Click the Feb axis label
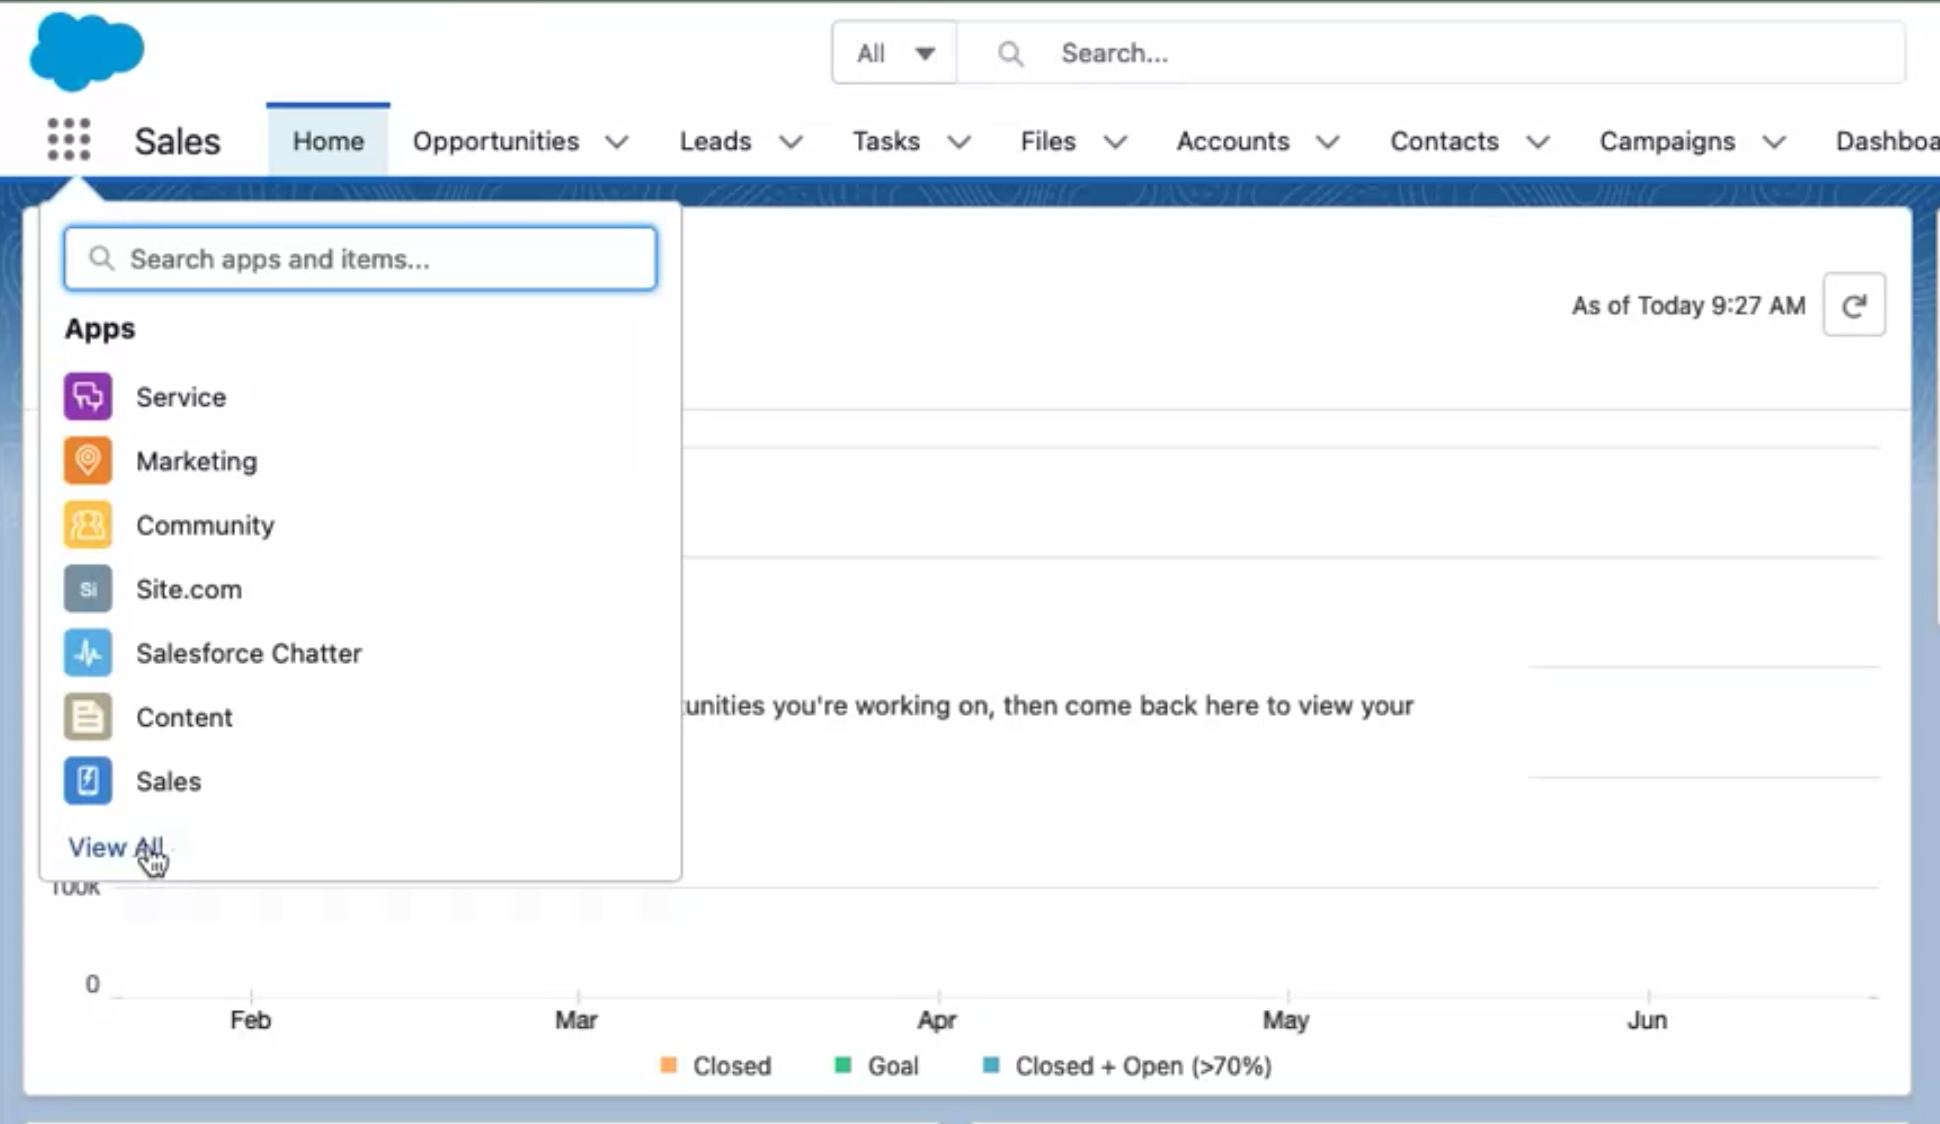Viewport: 1940px width, 1124px height. (x=250, y=1020)
